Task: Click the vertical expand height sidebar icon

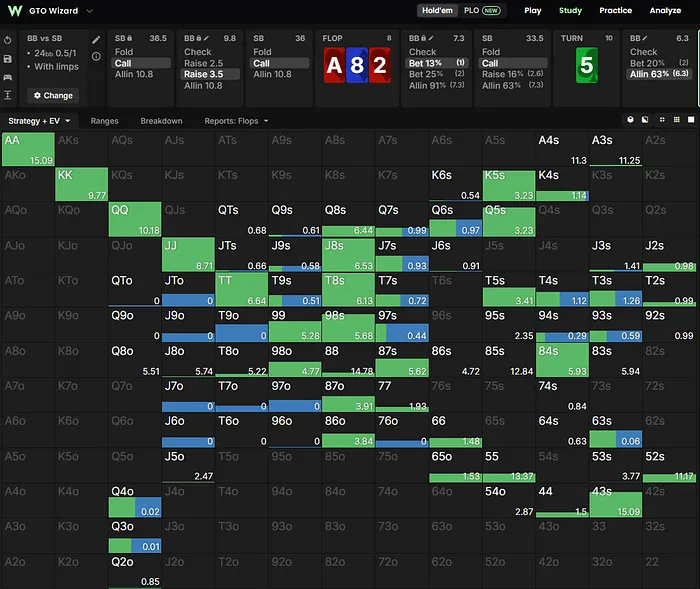Action: click(x=8, y=95)
